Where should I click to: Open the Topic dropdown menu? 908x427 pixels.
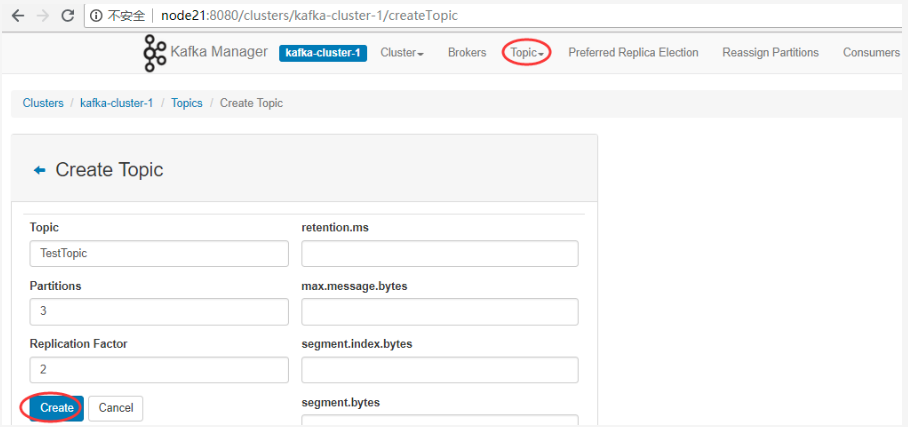(x=526, y=53)
